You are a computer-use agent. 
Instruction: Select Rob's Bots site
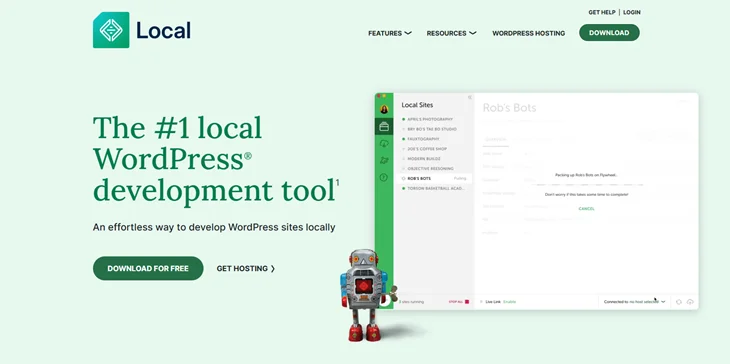point(433,178)
